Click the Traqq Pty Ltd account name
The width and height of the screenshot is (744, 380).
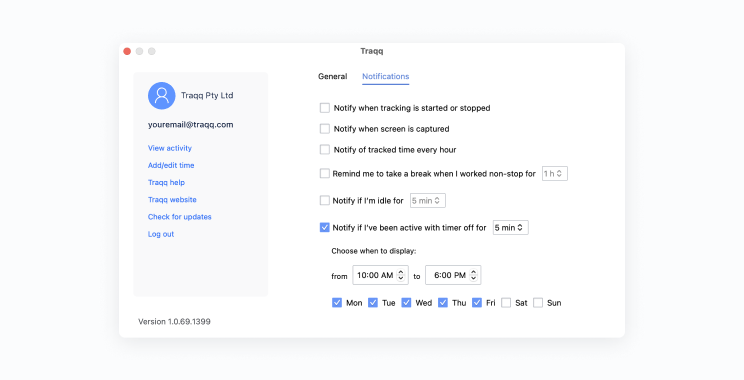coord(207,95)
